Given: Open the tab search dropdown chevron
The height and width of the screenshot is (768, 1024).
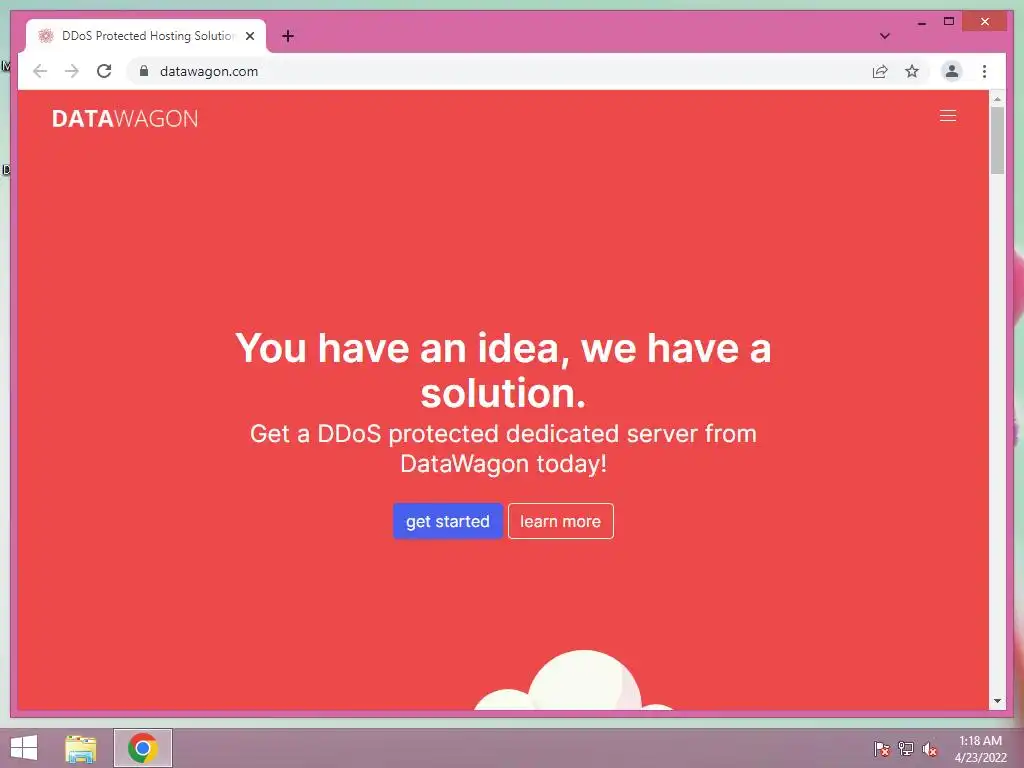Looking at the screenshot, I should point(884,36).
